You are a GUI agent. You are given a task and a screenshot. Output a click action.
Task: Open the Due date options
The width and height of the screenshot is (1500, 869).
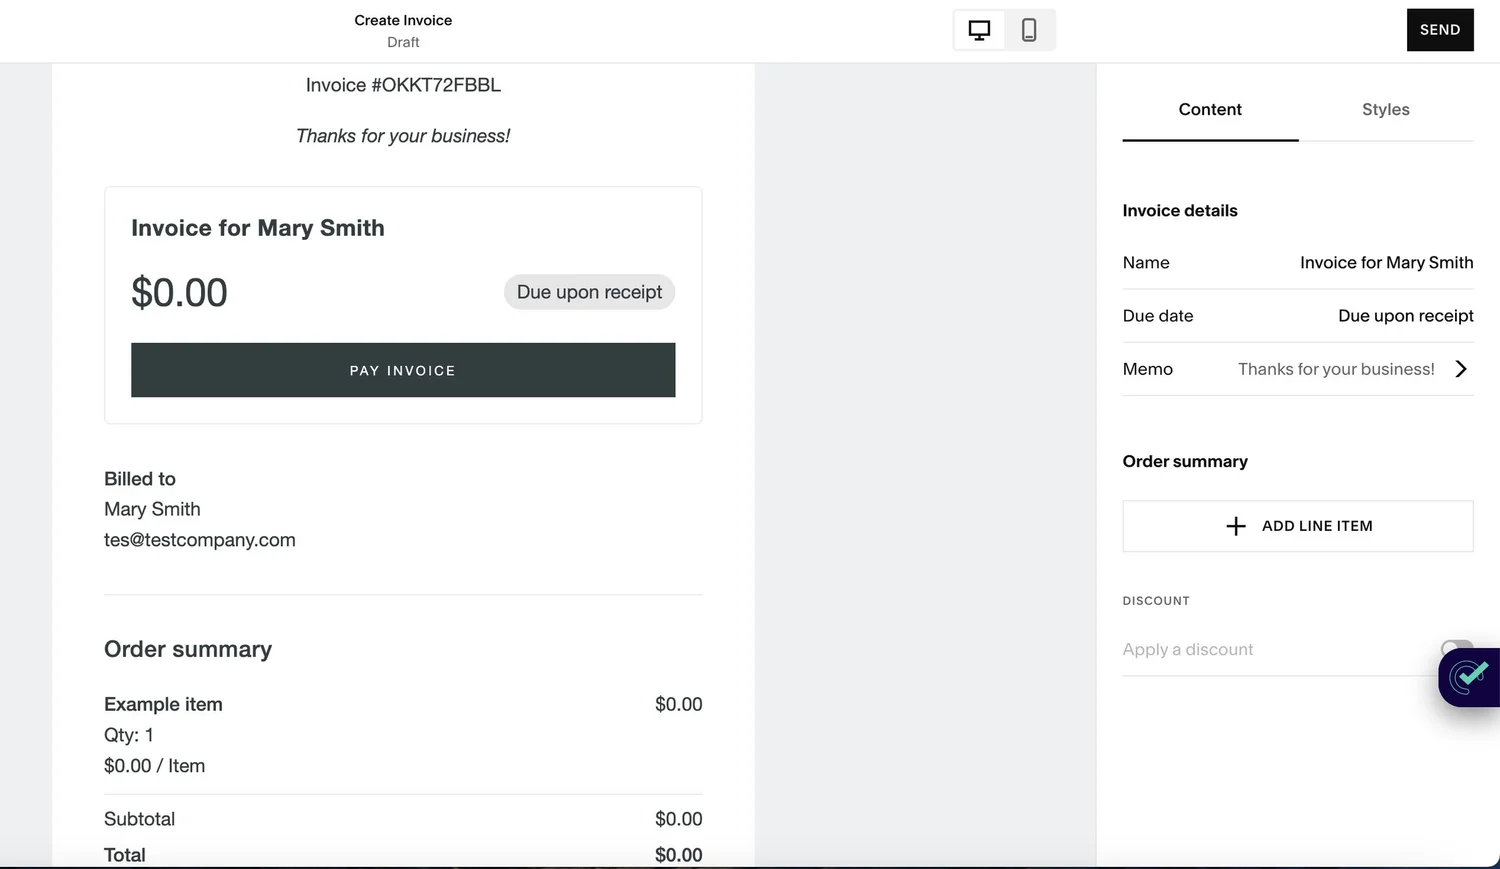(1405, 316)
